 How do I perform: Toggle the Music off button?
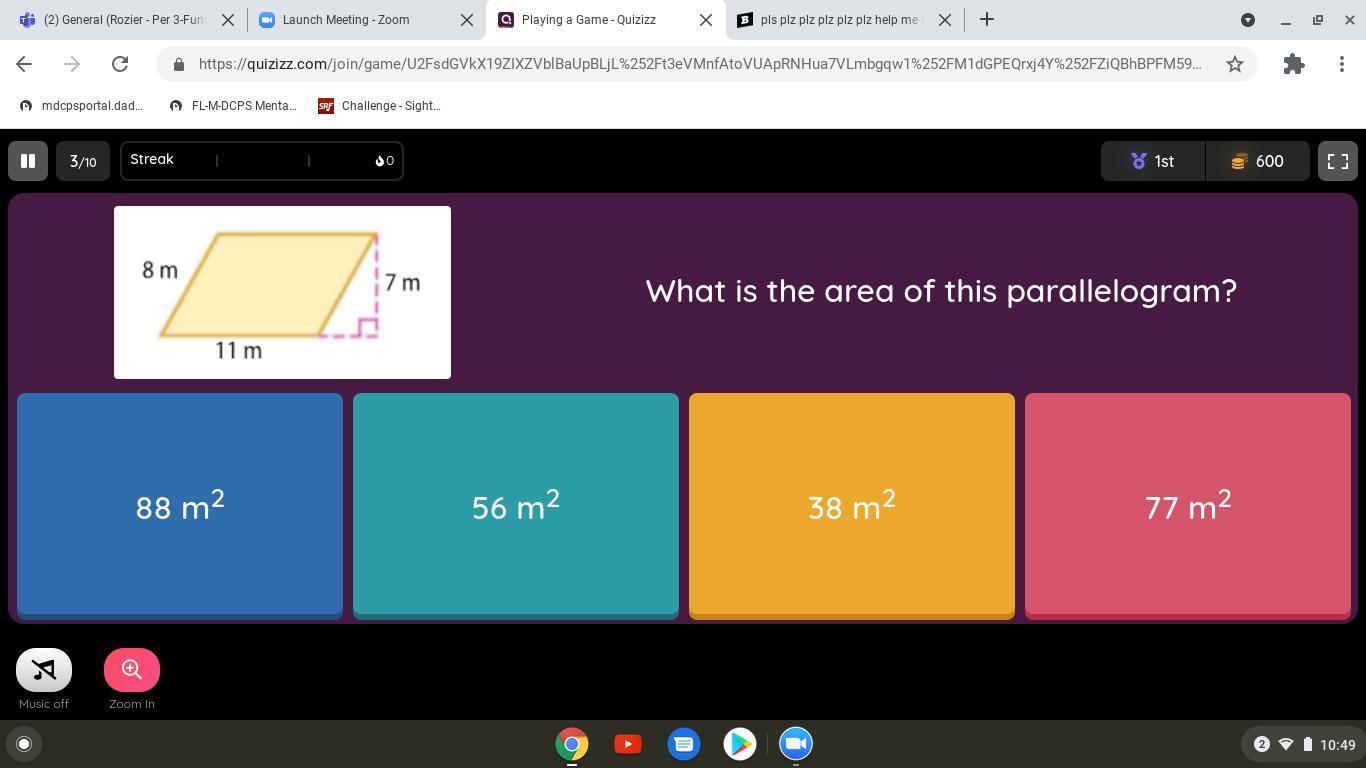point(44,670)
